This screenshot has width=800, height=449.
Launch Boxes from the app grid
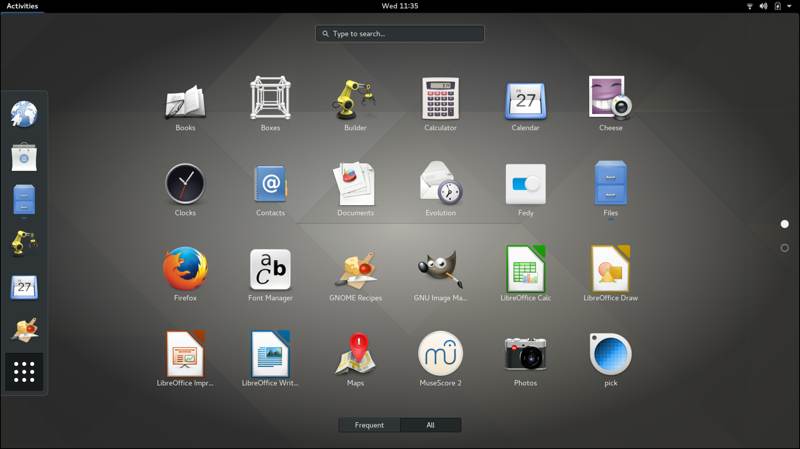click(270, 104)
